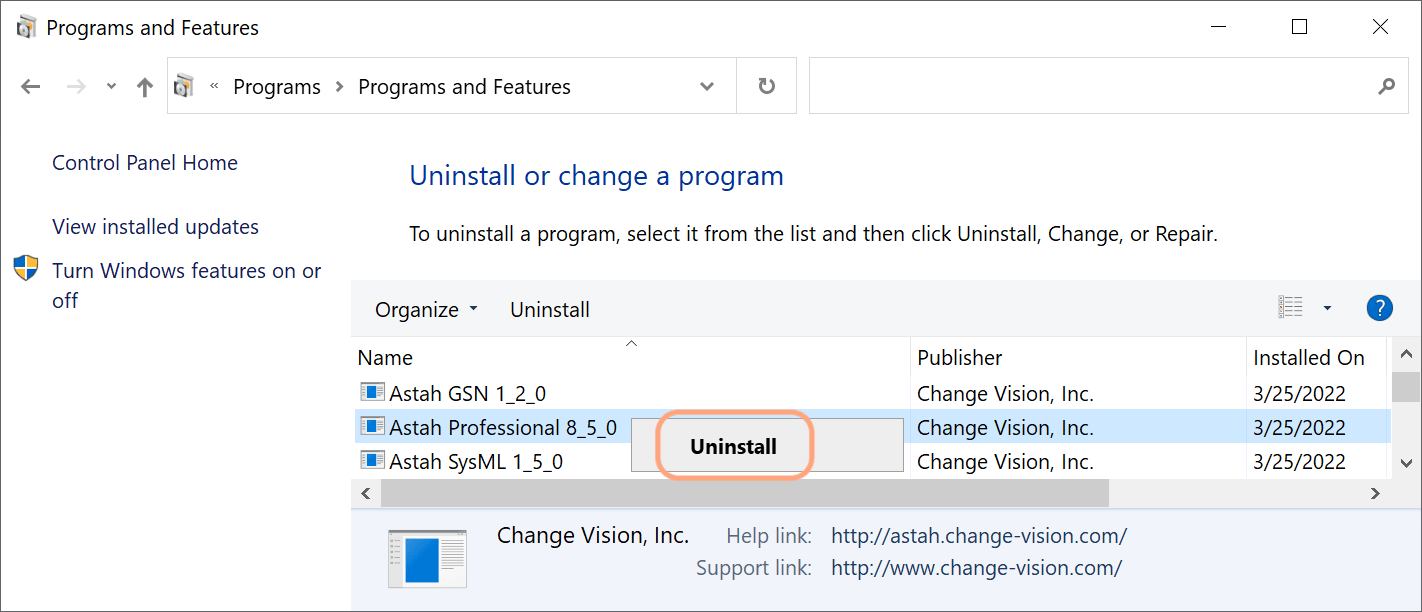
Task: Click the Back navigation arrow
Action: [31, 87]
